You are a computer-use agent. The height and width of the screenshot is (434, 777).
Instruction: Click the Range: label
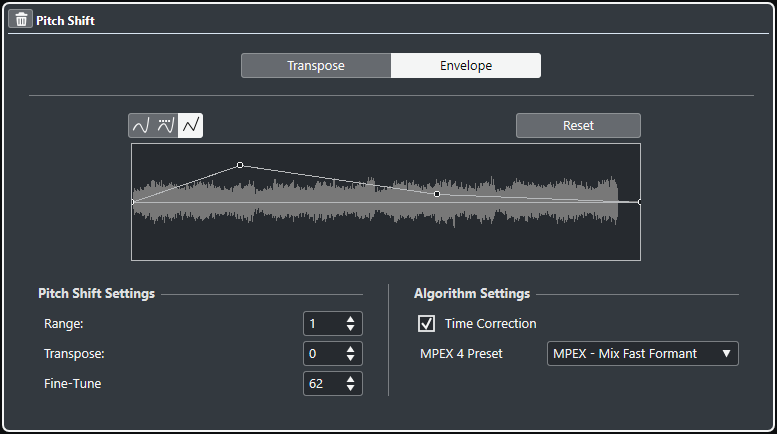tap(63, 324)
